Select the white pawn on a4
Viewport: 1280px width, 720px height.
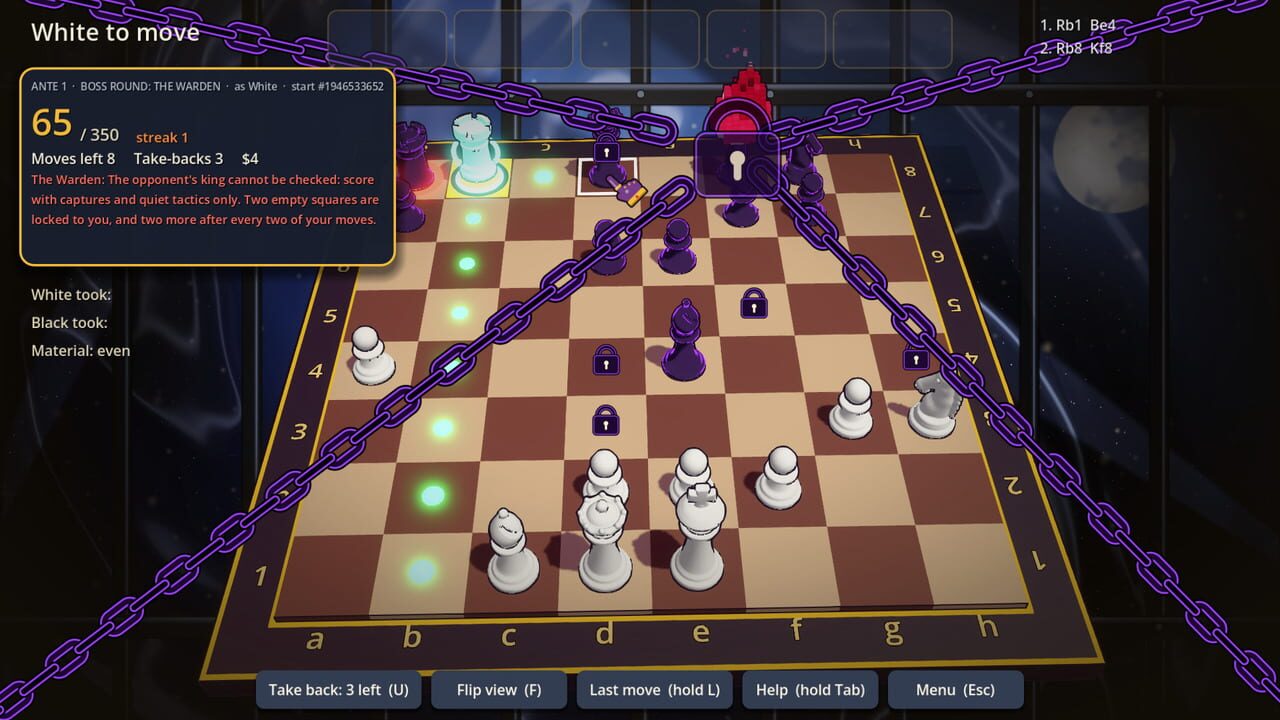[x=371, y=356]
